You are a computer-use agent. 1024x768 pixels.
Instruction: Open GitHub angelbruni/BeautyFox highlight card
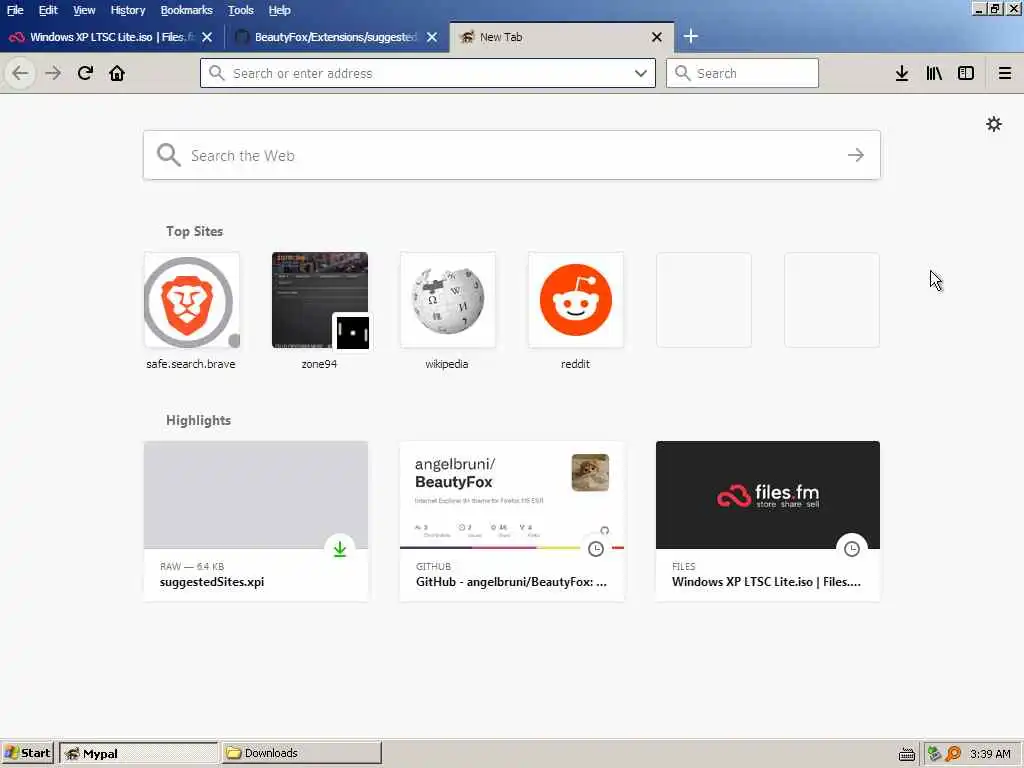(x=512, y=521)
